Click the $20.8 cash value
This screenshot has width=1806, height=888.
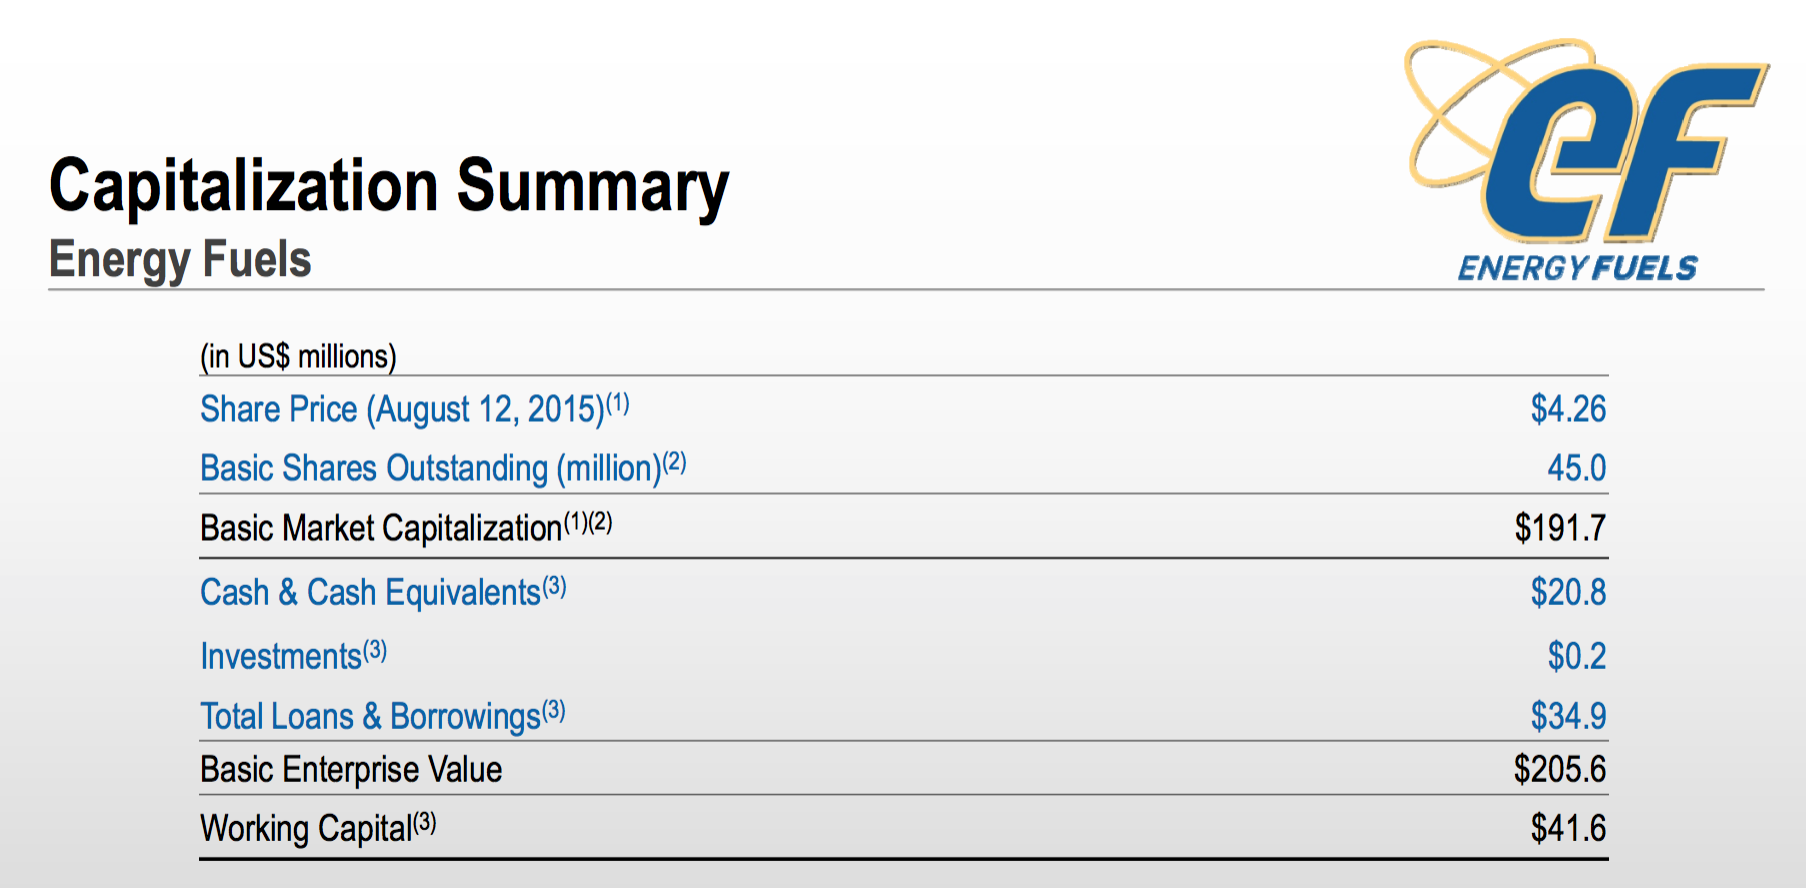1567,592
